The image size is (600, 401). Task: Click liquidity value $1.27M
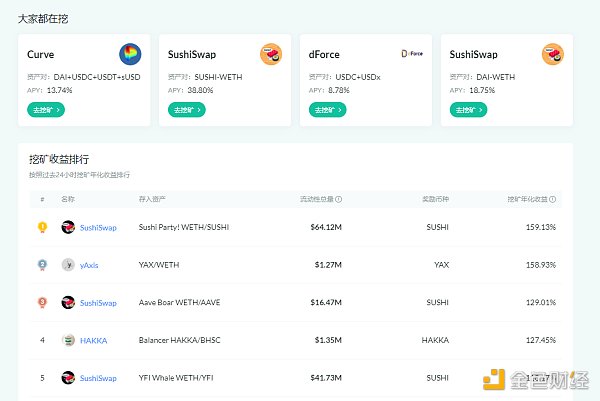328,265
